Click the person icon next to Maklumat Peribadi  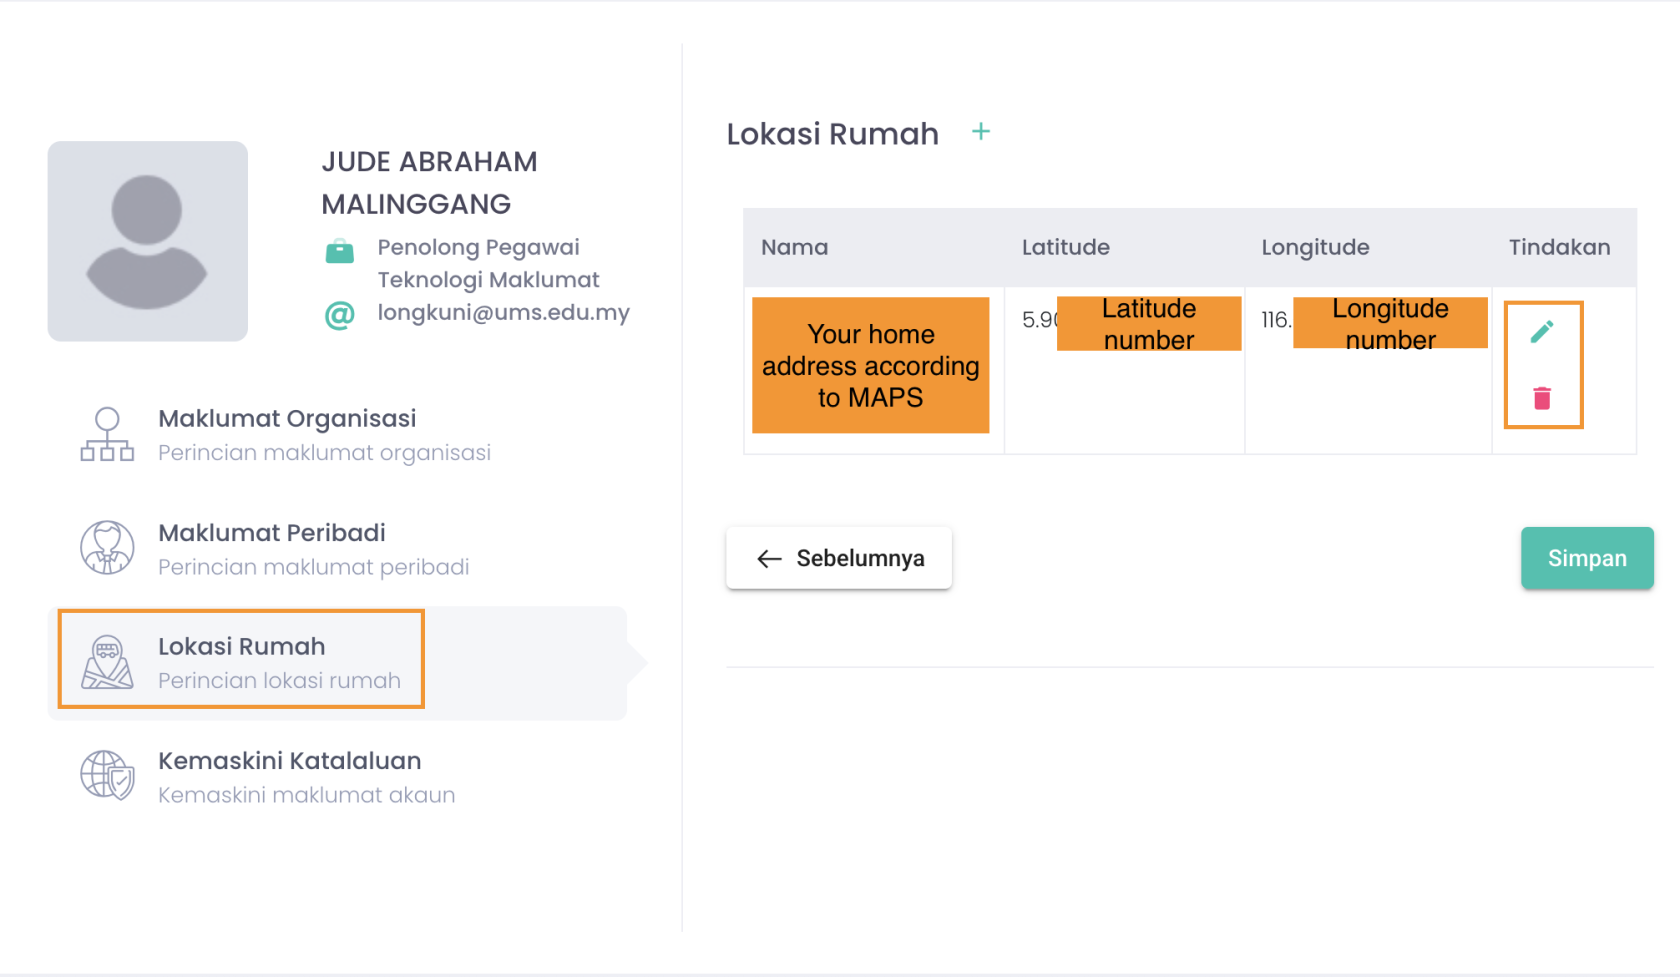click(107, 547)
